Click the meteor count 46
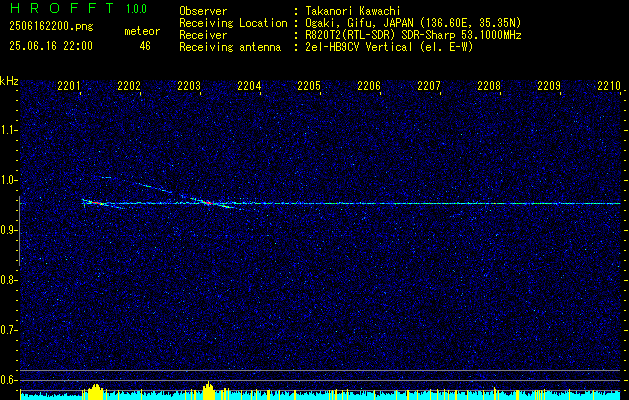Image resolution: width=629 pixels, height=400 pixels. tap(145, 46)
